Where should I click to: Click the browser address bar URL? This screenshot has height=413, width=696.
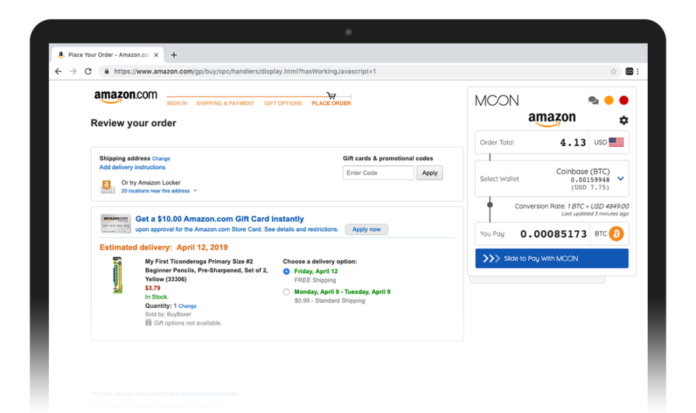click(x=245, y=71)
